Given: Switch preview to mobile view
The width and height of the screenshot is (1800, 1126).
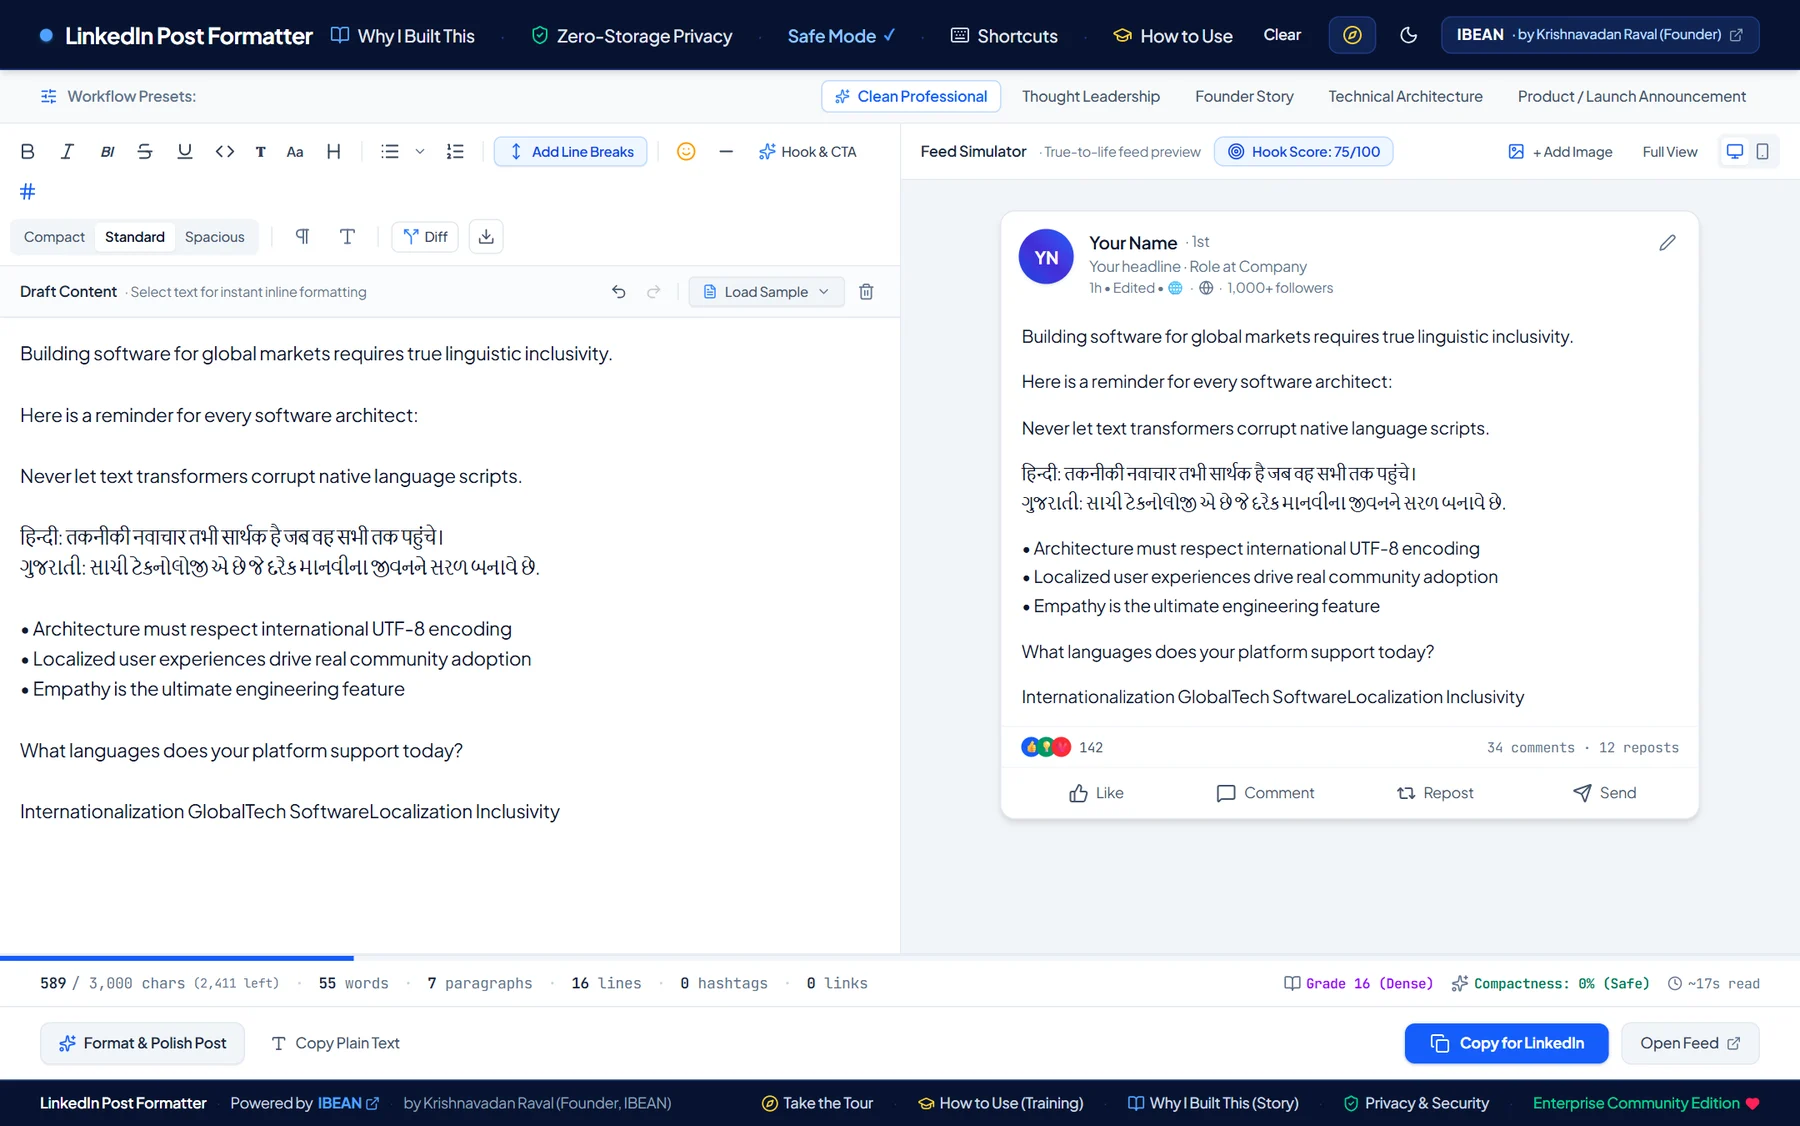Looking at the screenshot, I should pos(1763,152).
